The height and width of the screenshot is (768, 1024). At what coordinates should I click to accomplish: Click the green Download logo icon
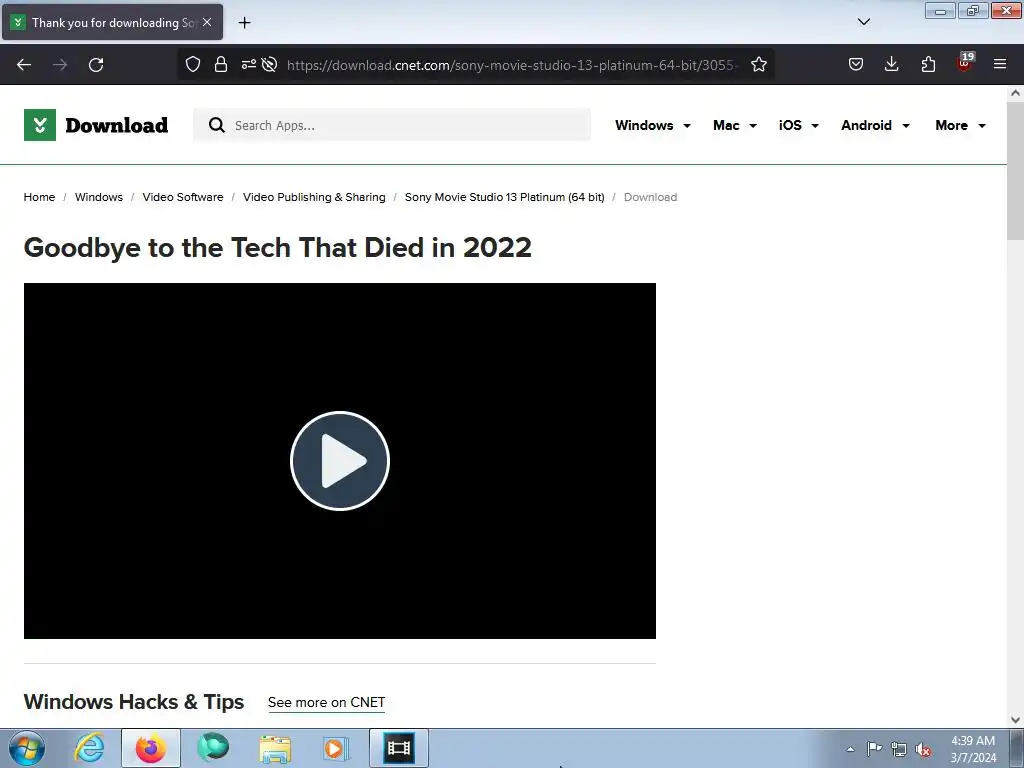pyautogui.click(x=40, y=125)
